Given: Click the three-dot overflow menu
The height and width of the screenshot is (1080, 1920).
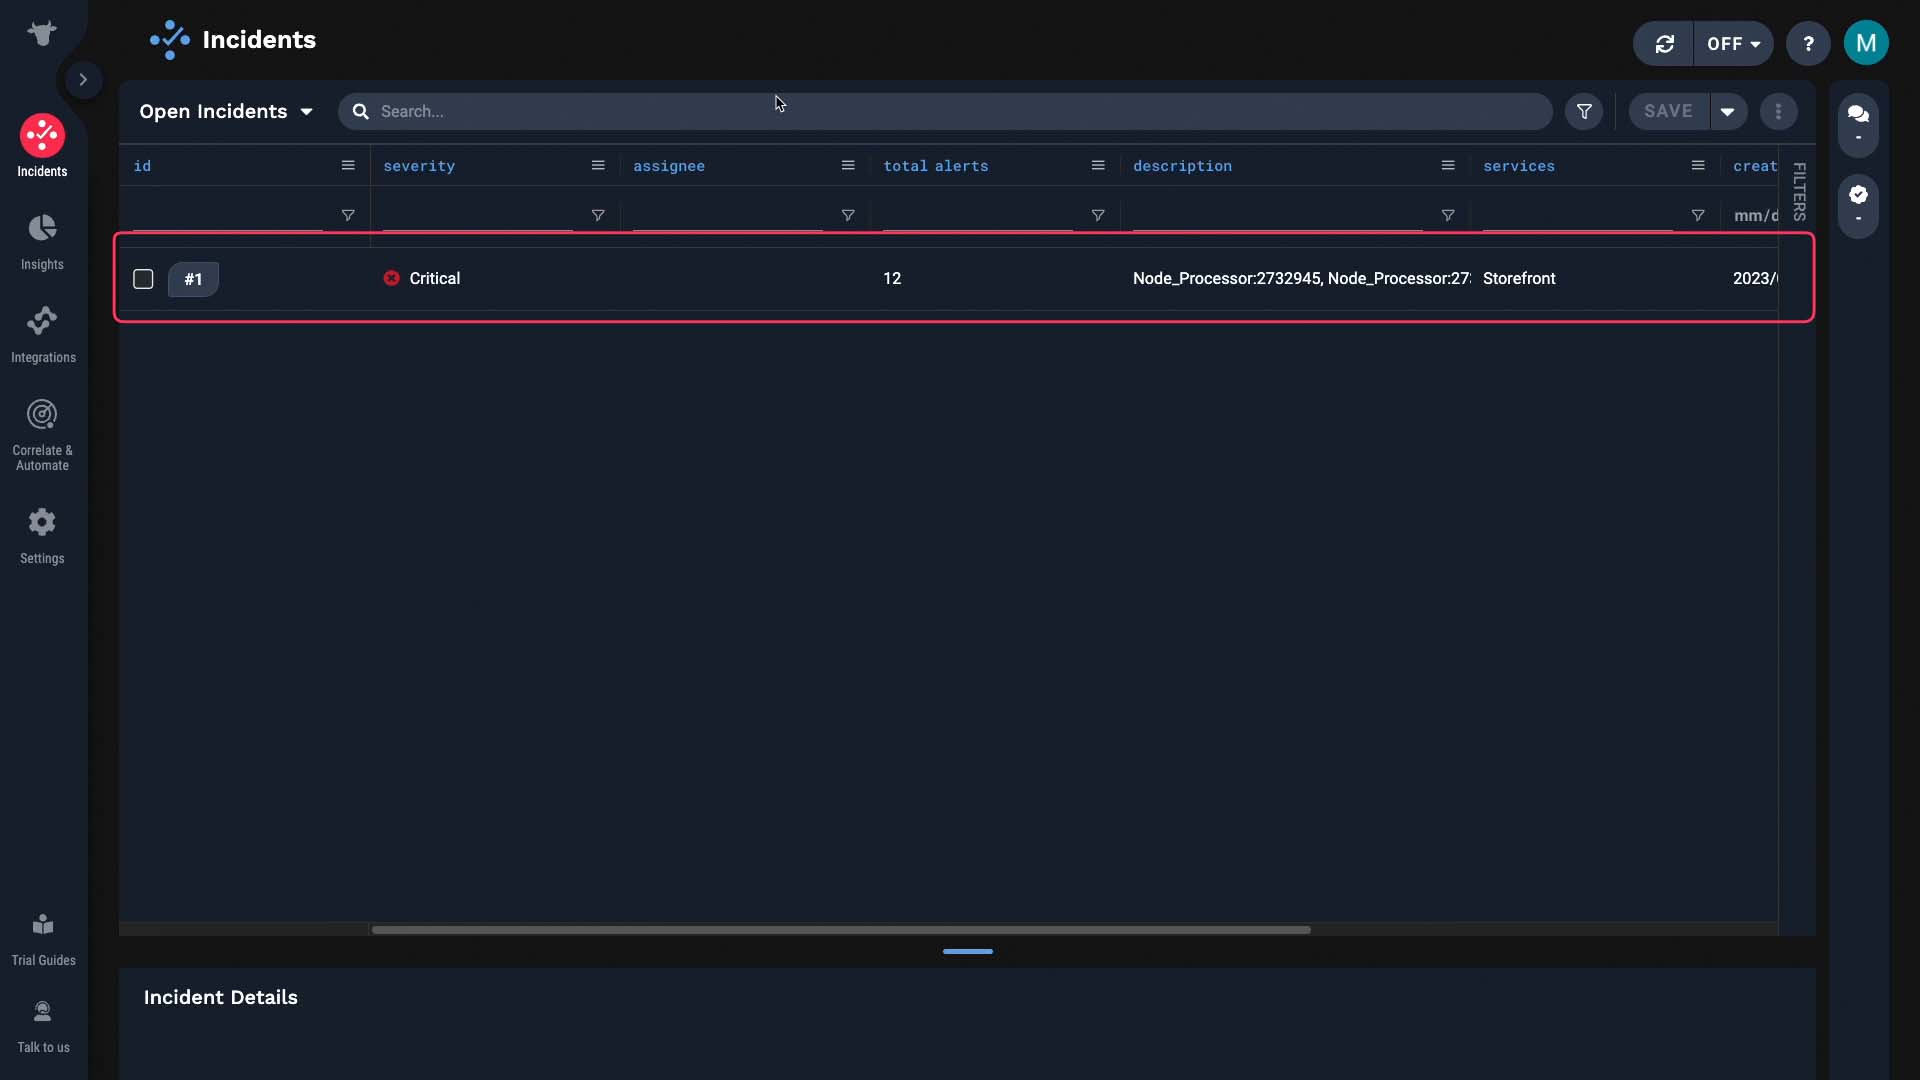Looking at the screenshot, I should (x=1778, y=111).
